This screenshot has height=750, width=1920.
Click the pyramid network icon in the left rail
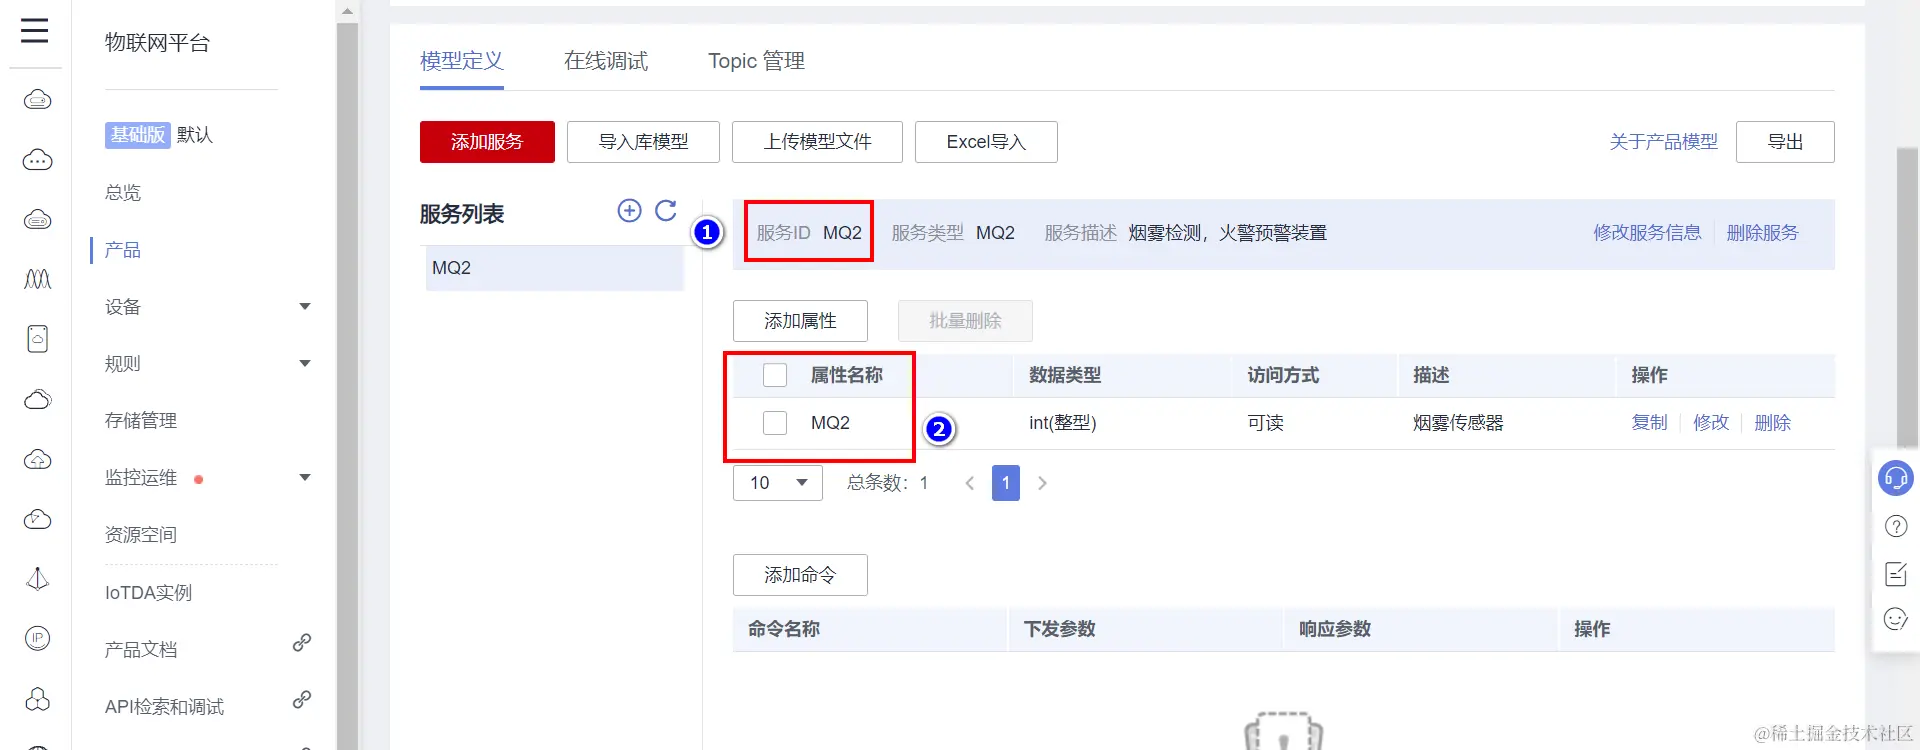coord(38,579)
